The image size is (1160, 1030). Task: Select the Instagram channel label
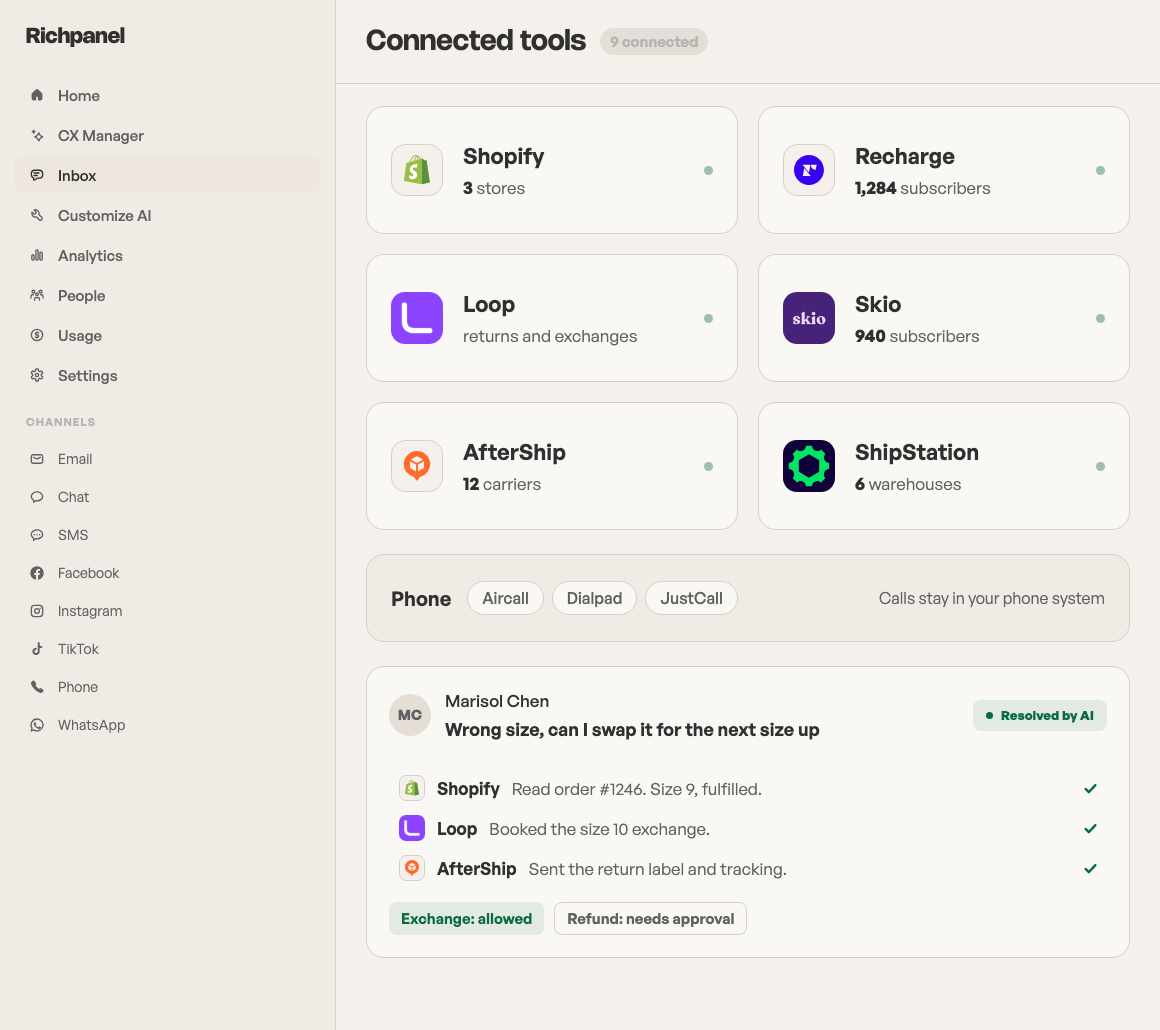(x=90, y=611)
